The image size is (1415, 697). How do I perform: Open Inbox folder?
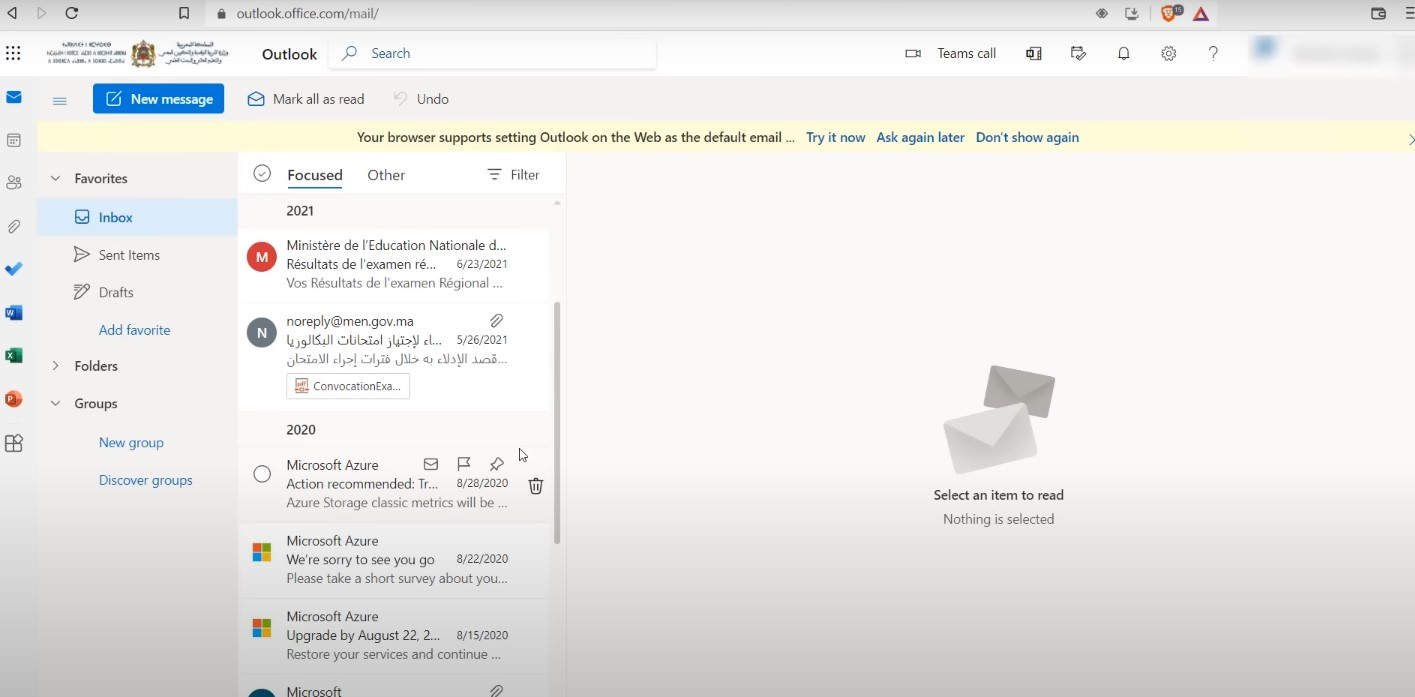click(138, 217)
